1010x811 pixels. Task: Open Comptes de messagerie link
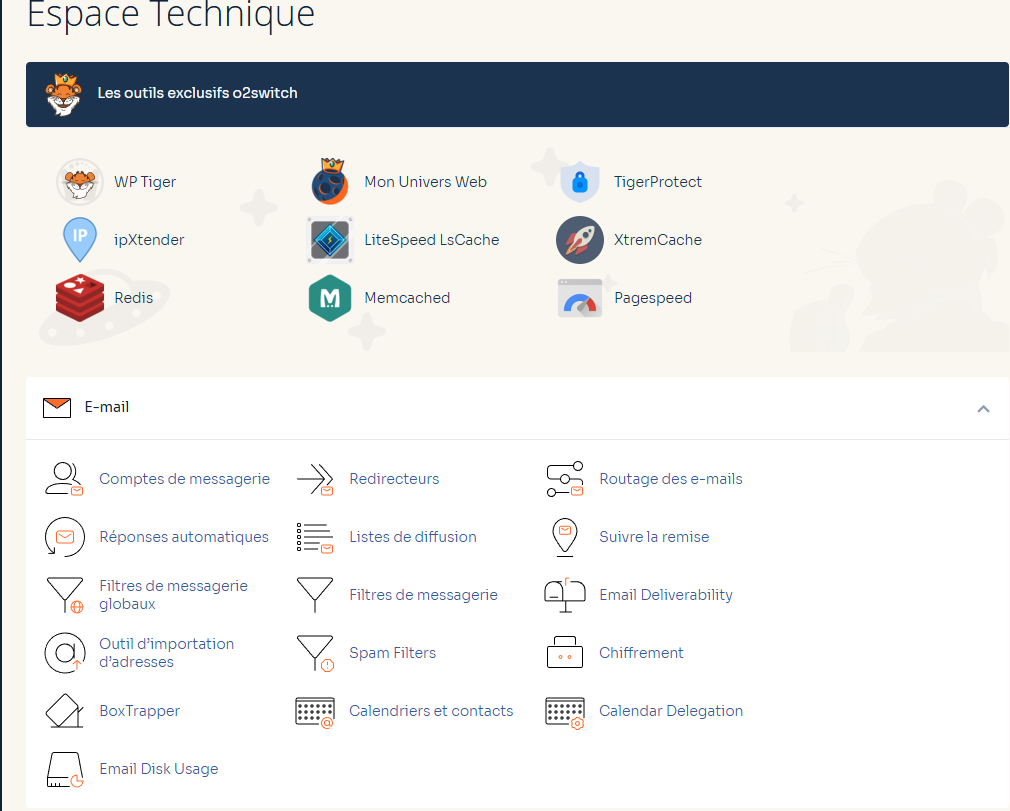coord(184,479)
